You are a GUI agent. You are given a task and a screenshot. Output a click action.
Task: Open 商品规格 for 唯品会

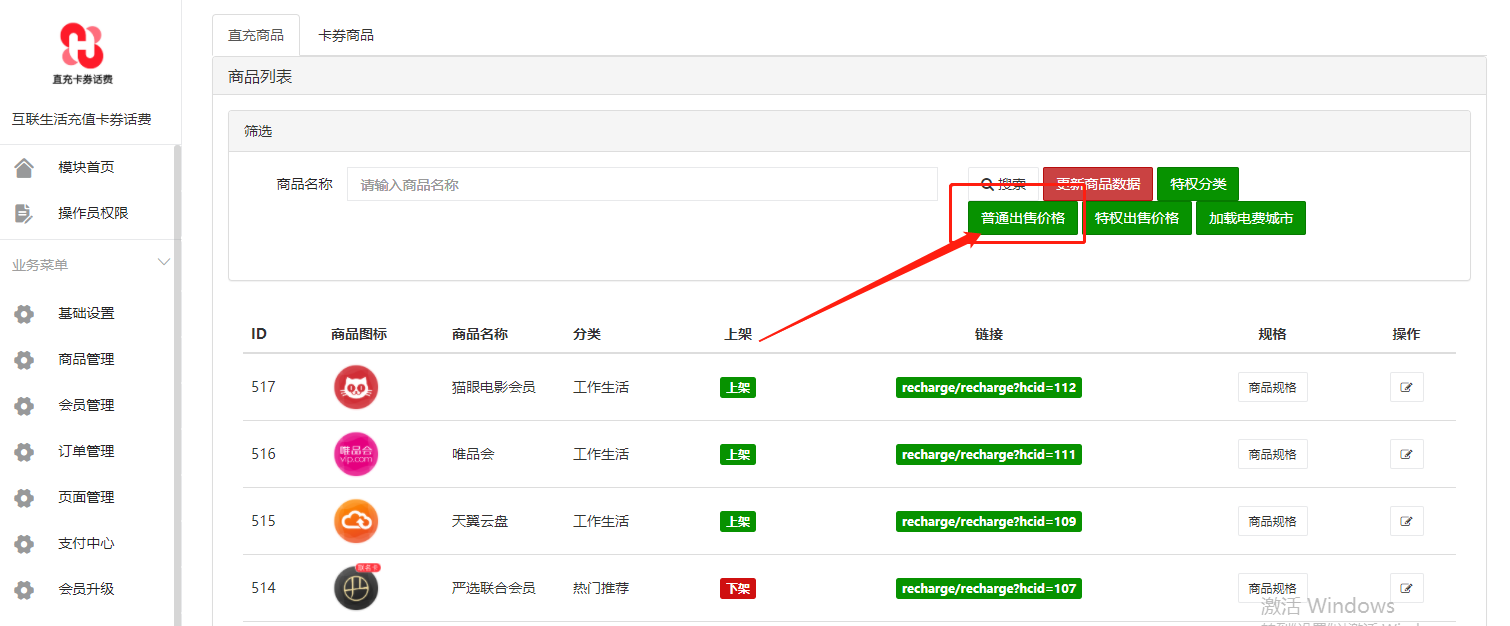pyautogui.click(x=1272, y=454)
